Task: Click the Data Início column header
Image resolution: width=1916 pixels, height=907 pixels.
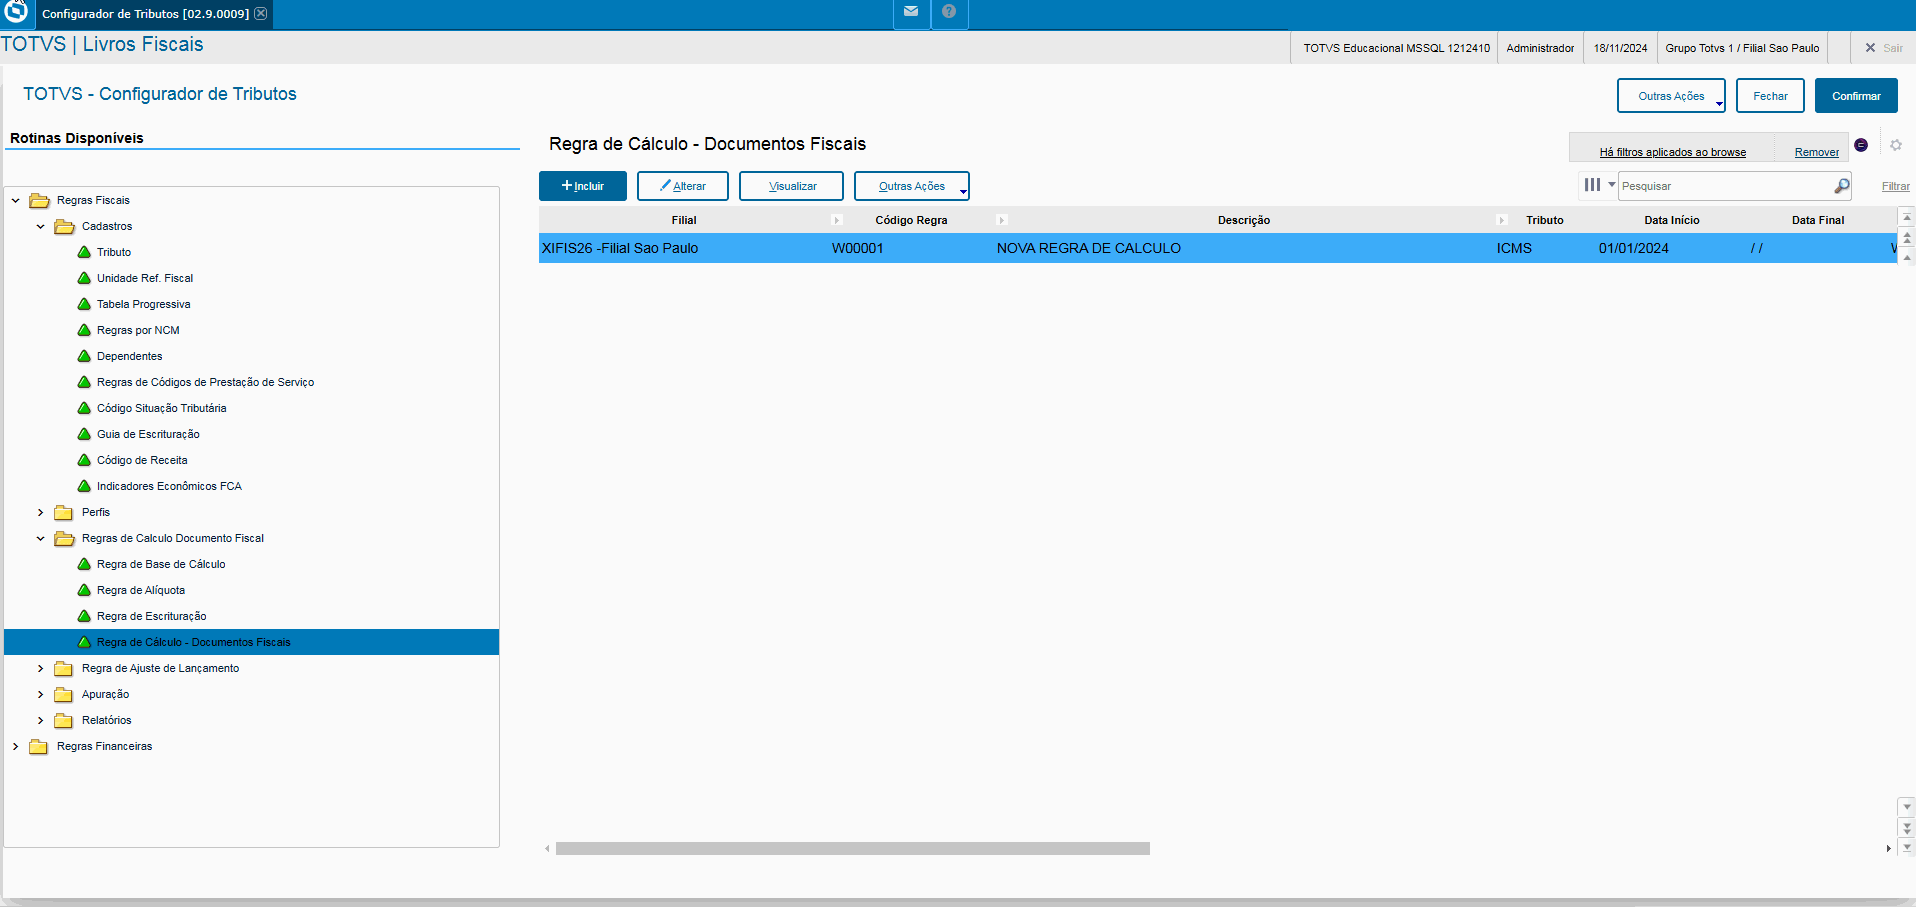Action: click(x=1671, y=220)
